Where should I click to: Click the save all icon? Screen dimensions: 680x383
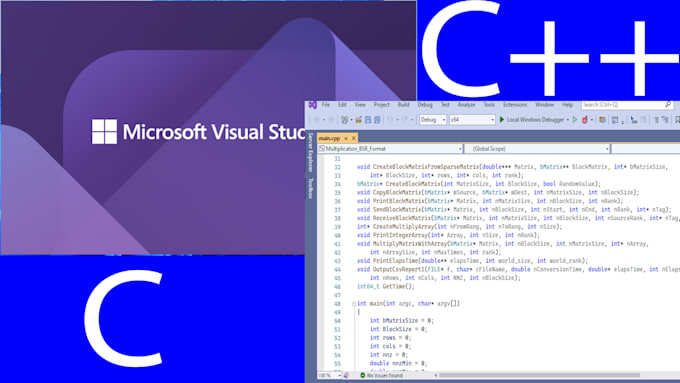(377, 120)
